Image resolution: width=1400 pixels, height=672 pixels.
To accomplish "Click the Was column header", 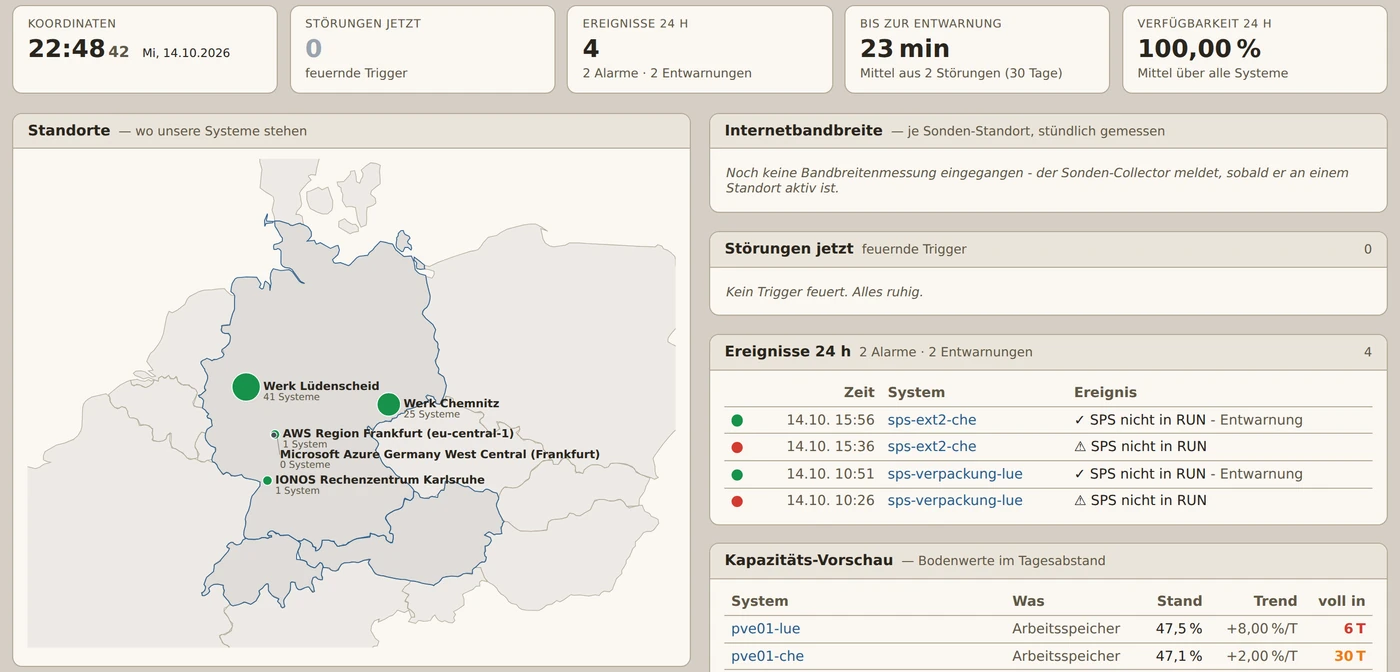I will pos(1028,601).
